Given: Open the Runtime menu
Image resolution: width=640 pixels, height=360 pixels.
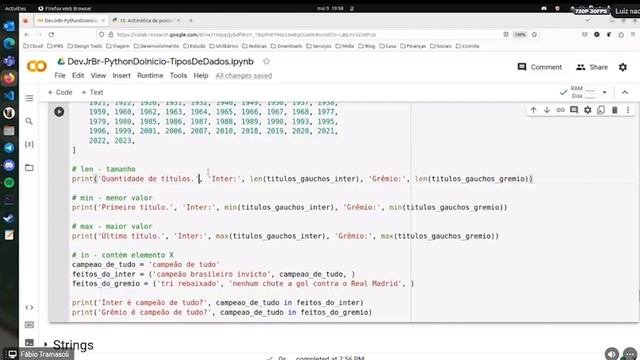Looking at the screenshot, I should (x=150, y=76).
